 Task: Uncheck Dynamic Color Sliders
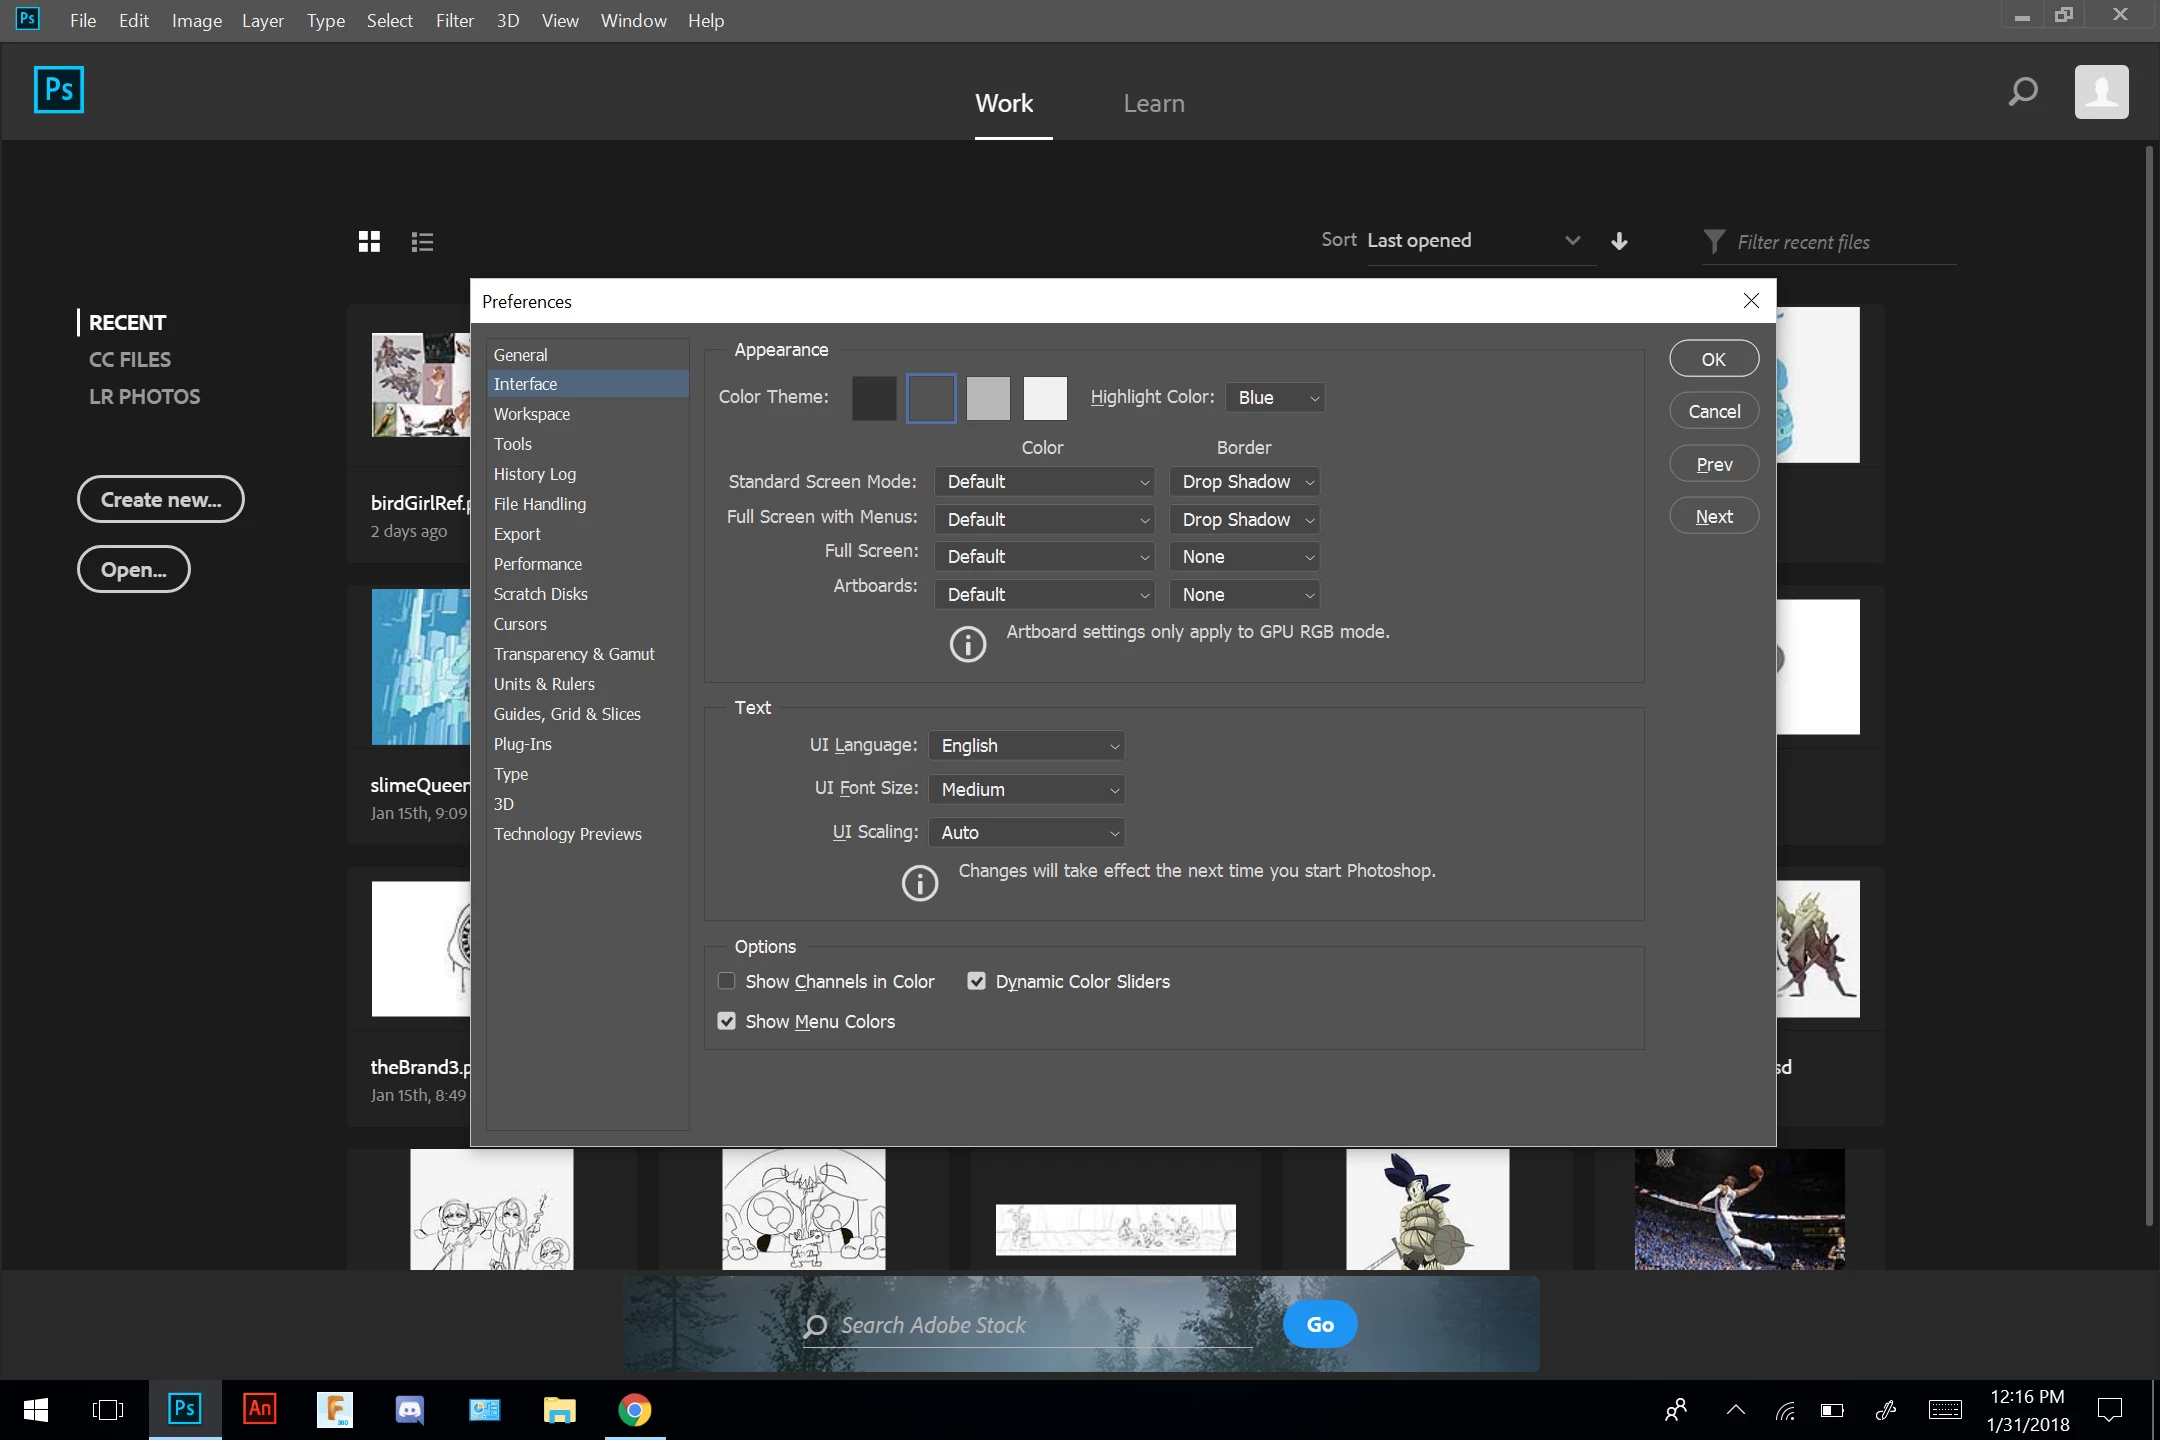(x=976, y=981)
